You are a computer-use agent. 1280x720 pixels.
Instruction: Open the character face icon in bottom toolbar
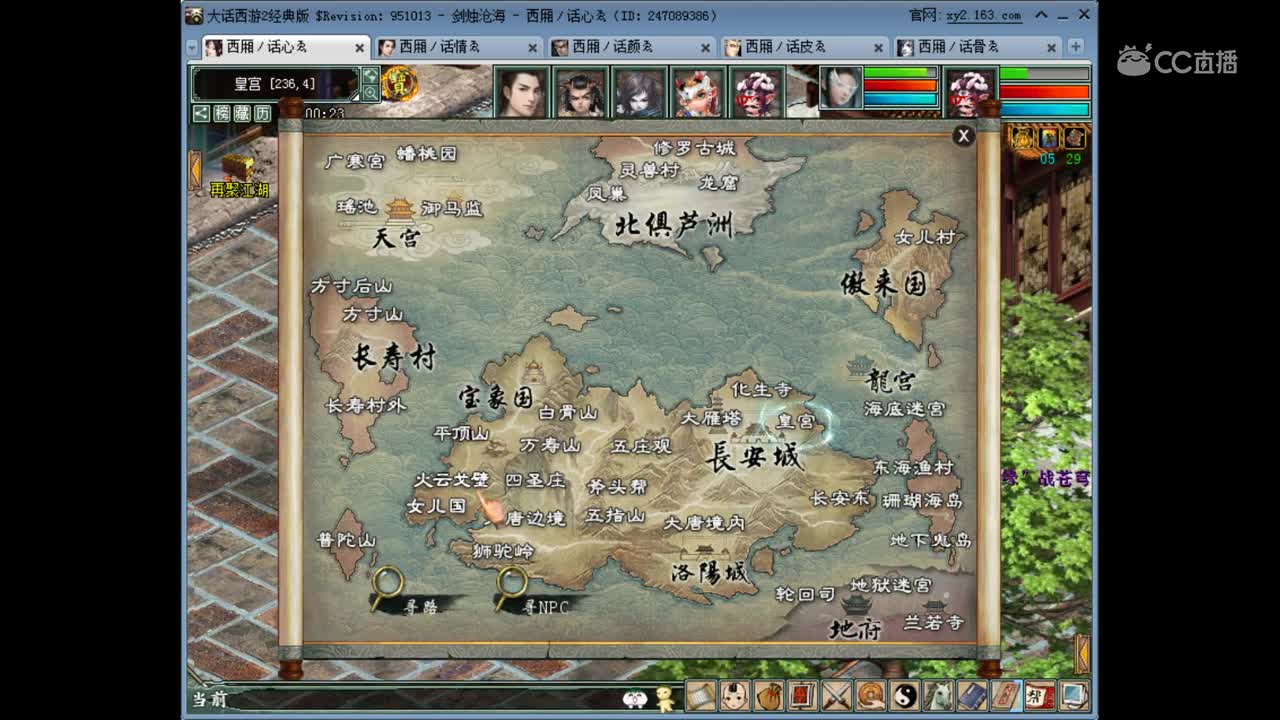(x=735, y=695)
